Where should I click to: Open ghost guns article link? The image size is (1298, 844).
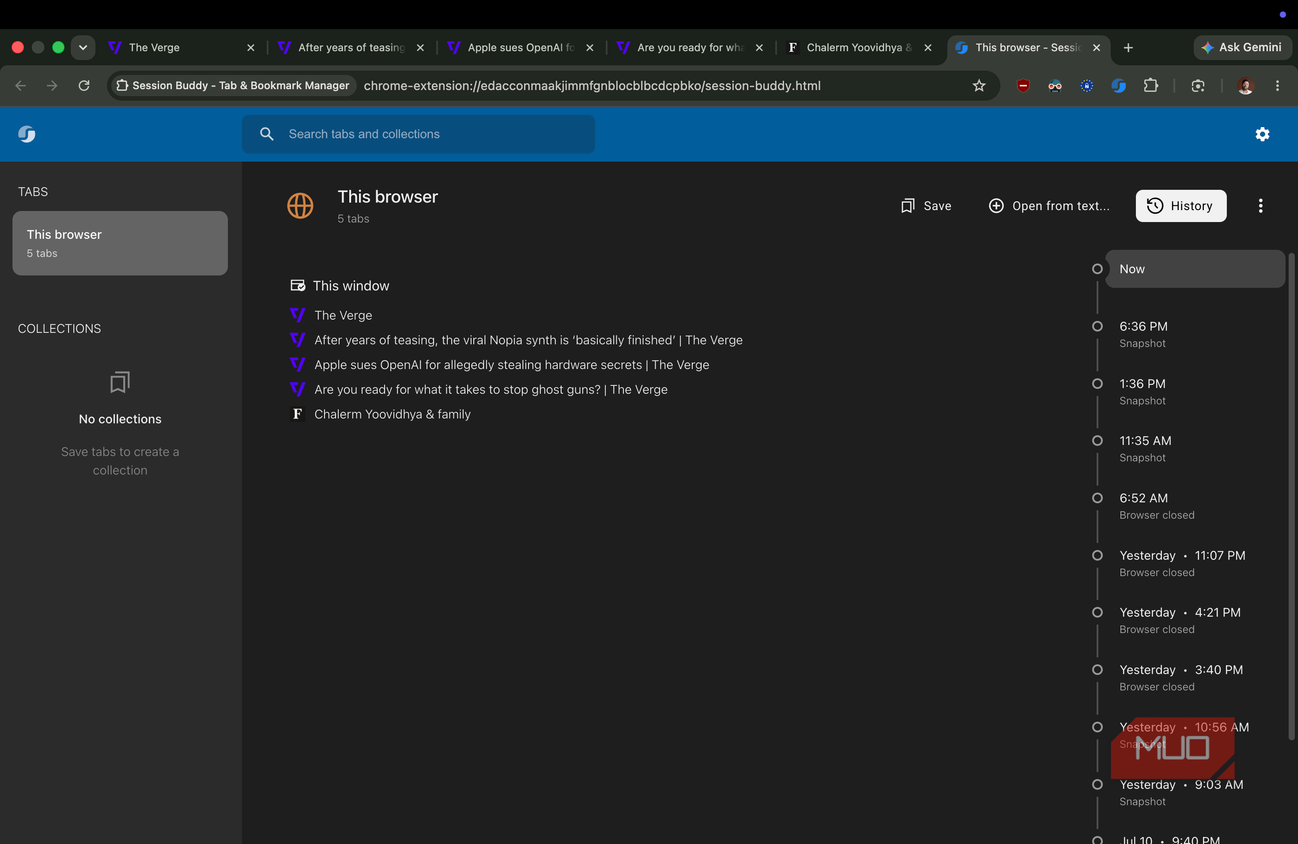(490, 389)
